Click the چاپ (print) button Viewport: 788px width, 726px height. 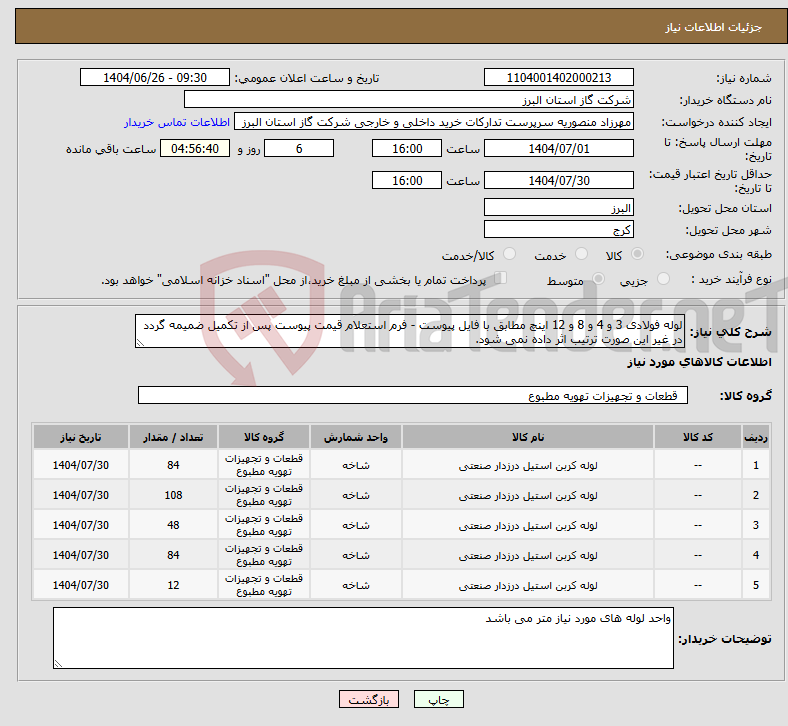tap(438, 699)
